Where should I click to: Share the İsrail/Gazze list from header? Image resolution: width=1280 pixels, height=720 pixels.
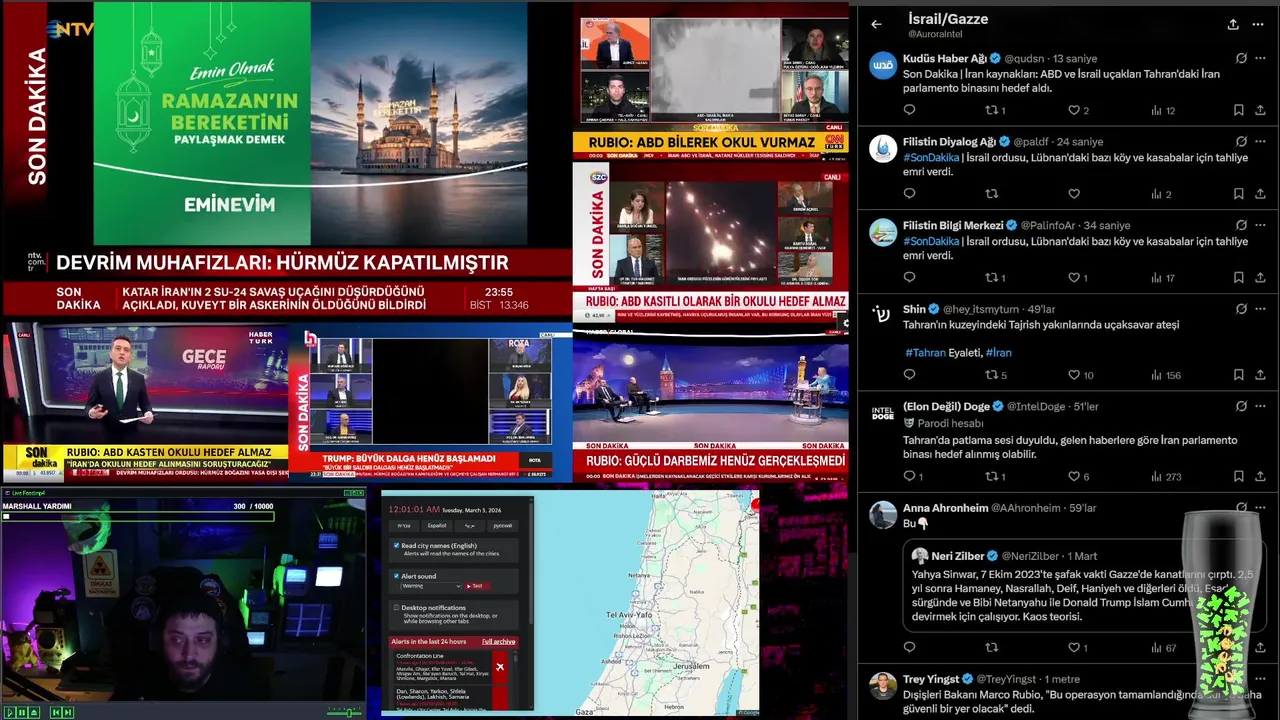coord(1233,25)
